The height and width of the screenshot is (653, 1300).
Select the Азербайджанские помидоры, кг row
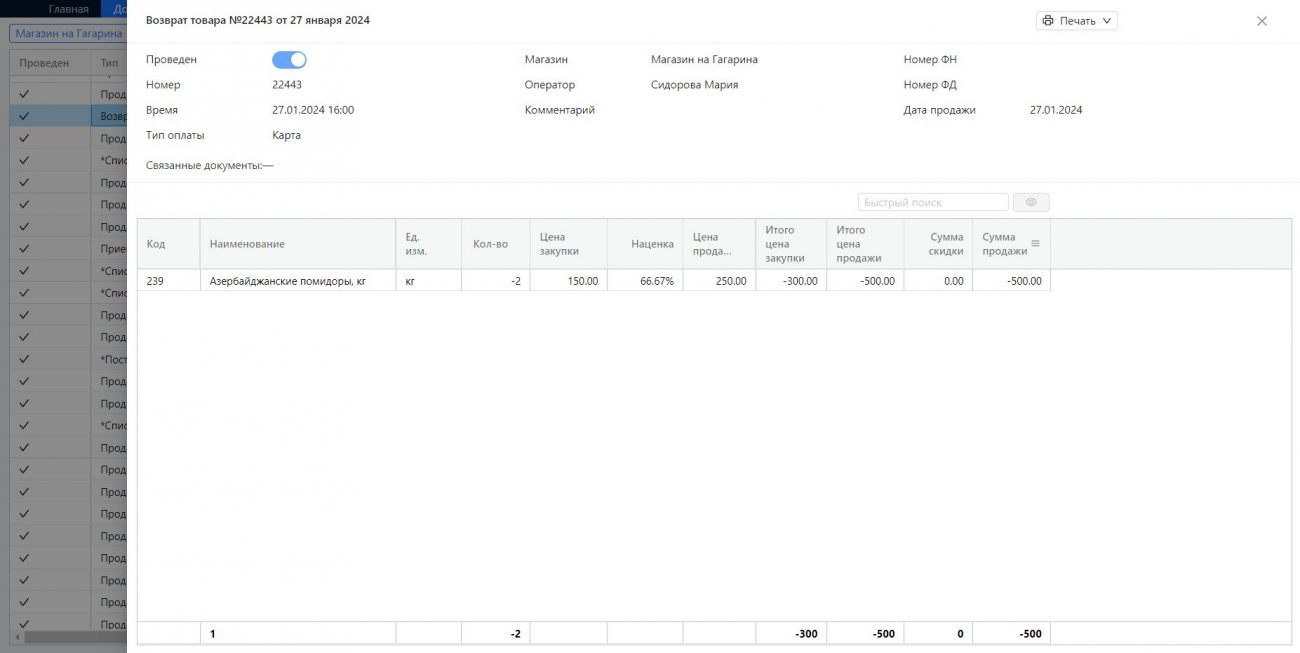pos(288,282)
